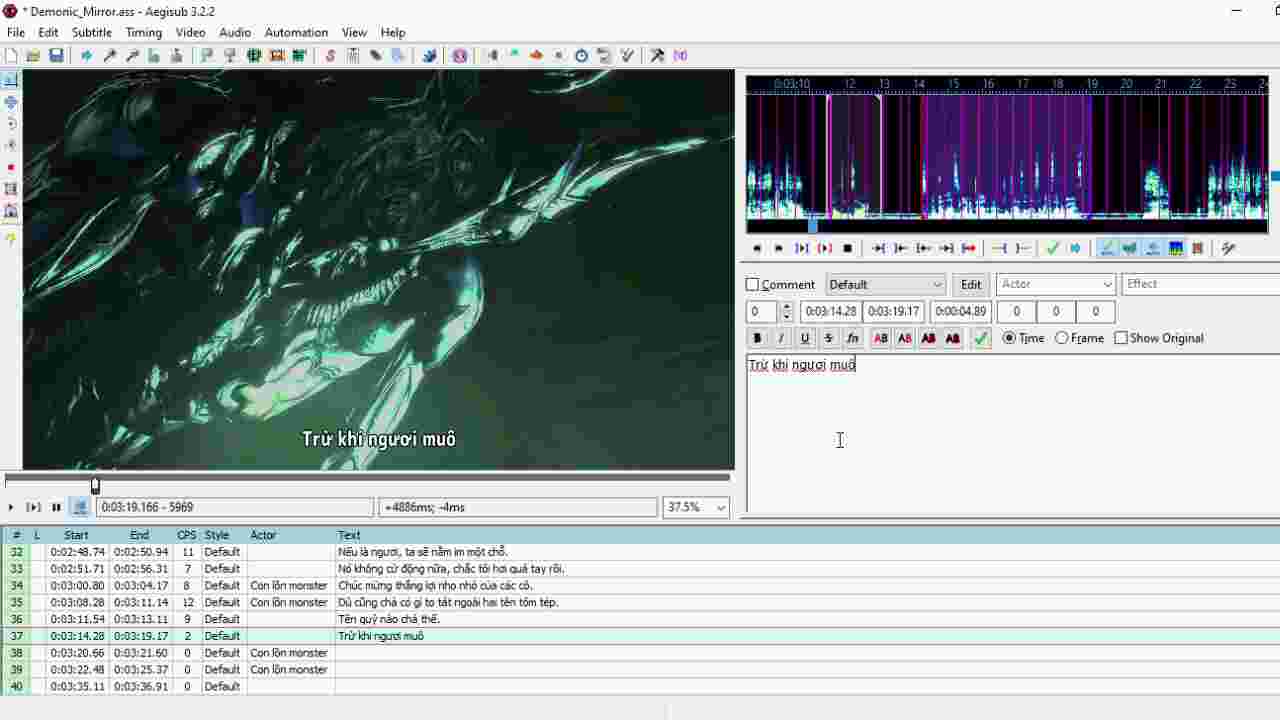Open the Automation menu

296,32
